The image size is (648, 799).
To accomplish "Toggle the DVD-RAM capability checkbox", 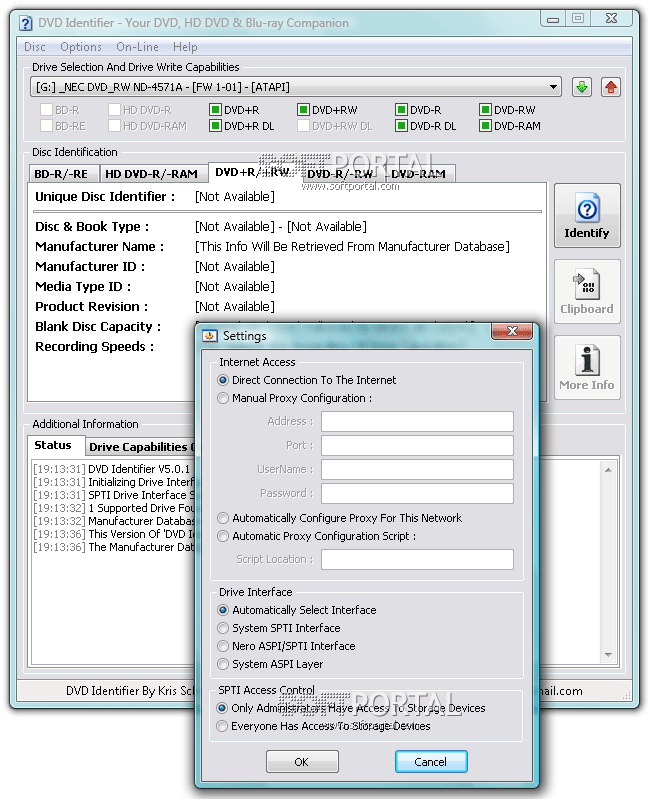I will click(485, 125).
